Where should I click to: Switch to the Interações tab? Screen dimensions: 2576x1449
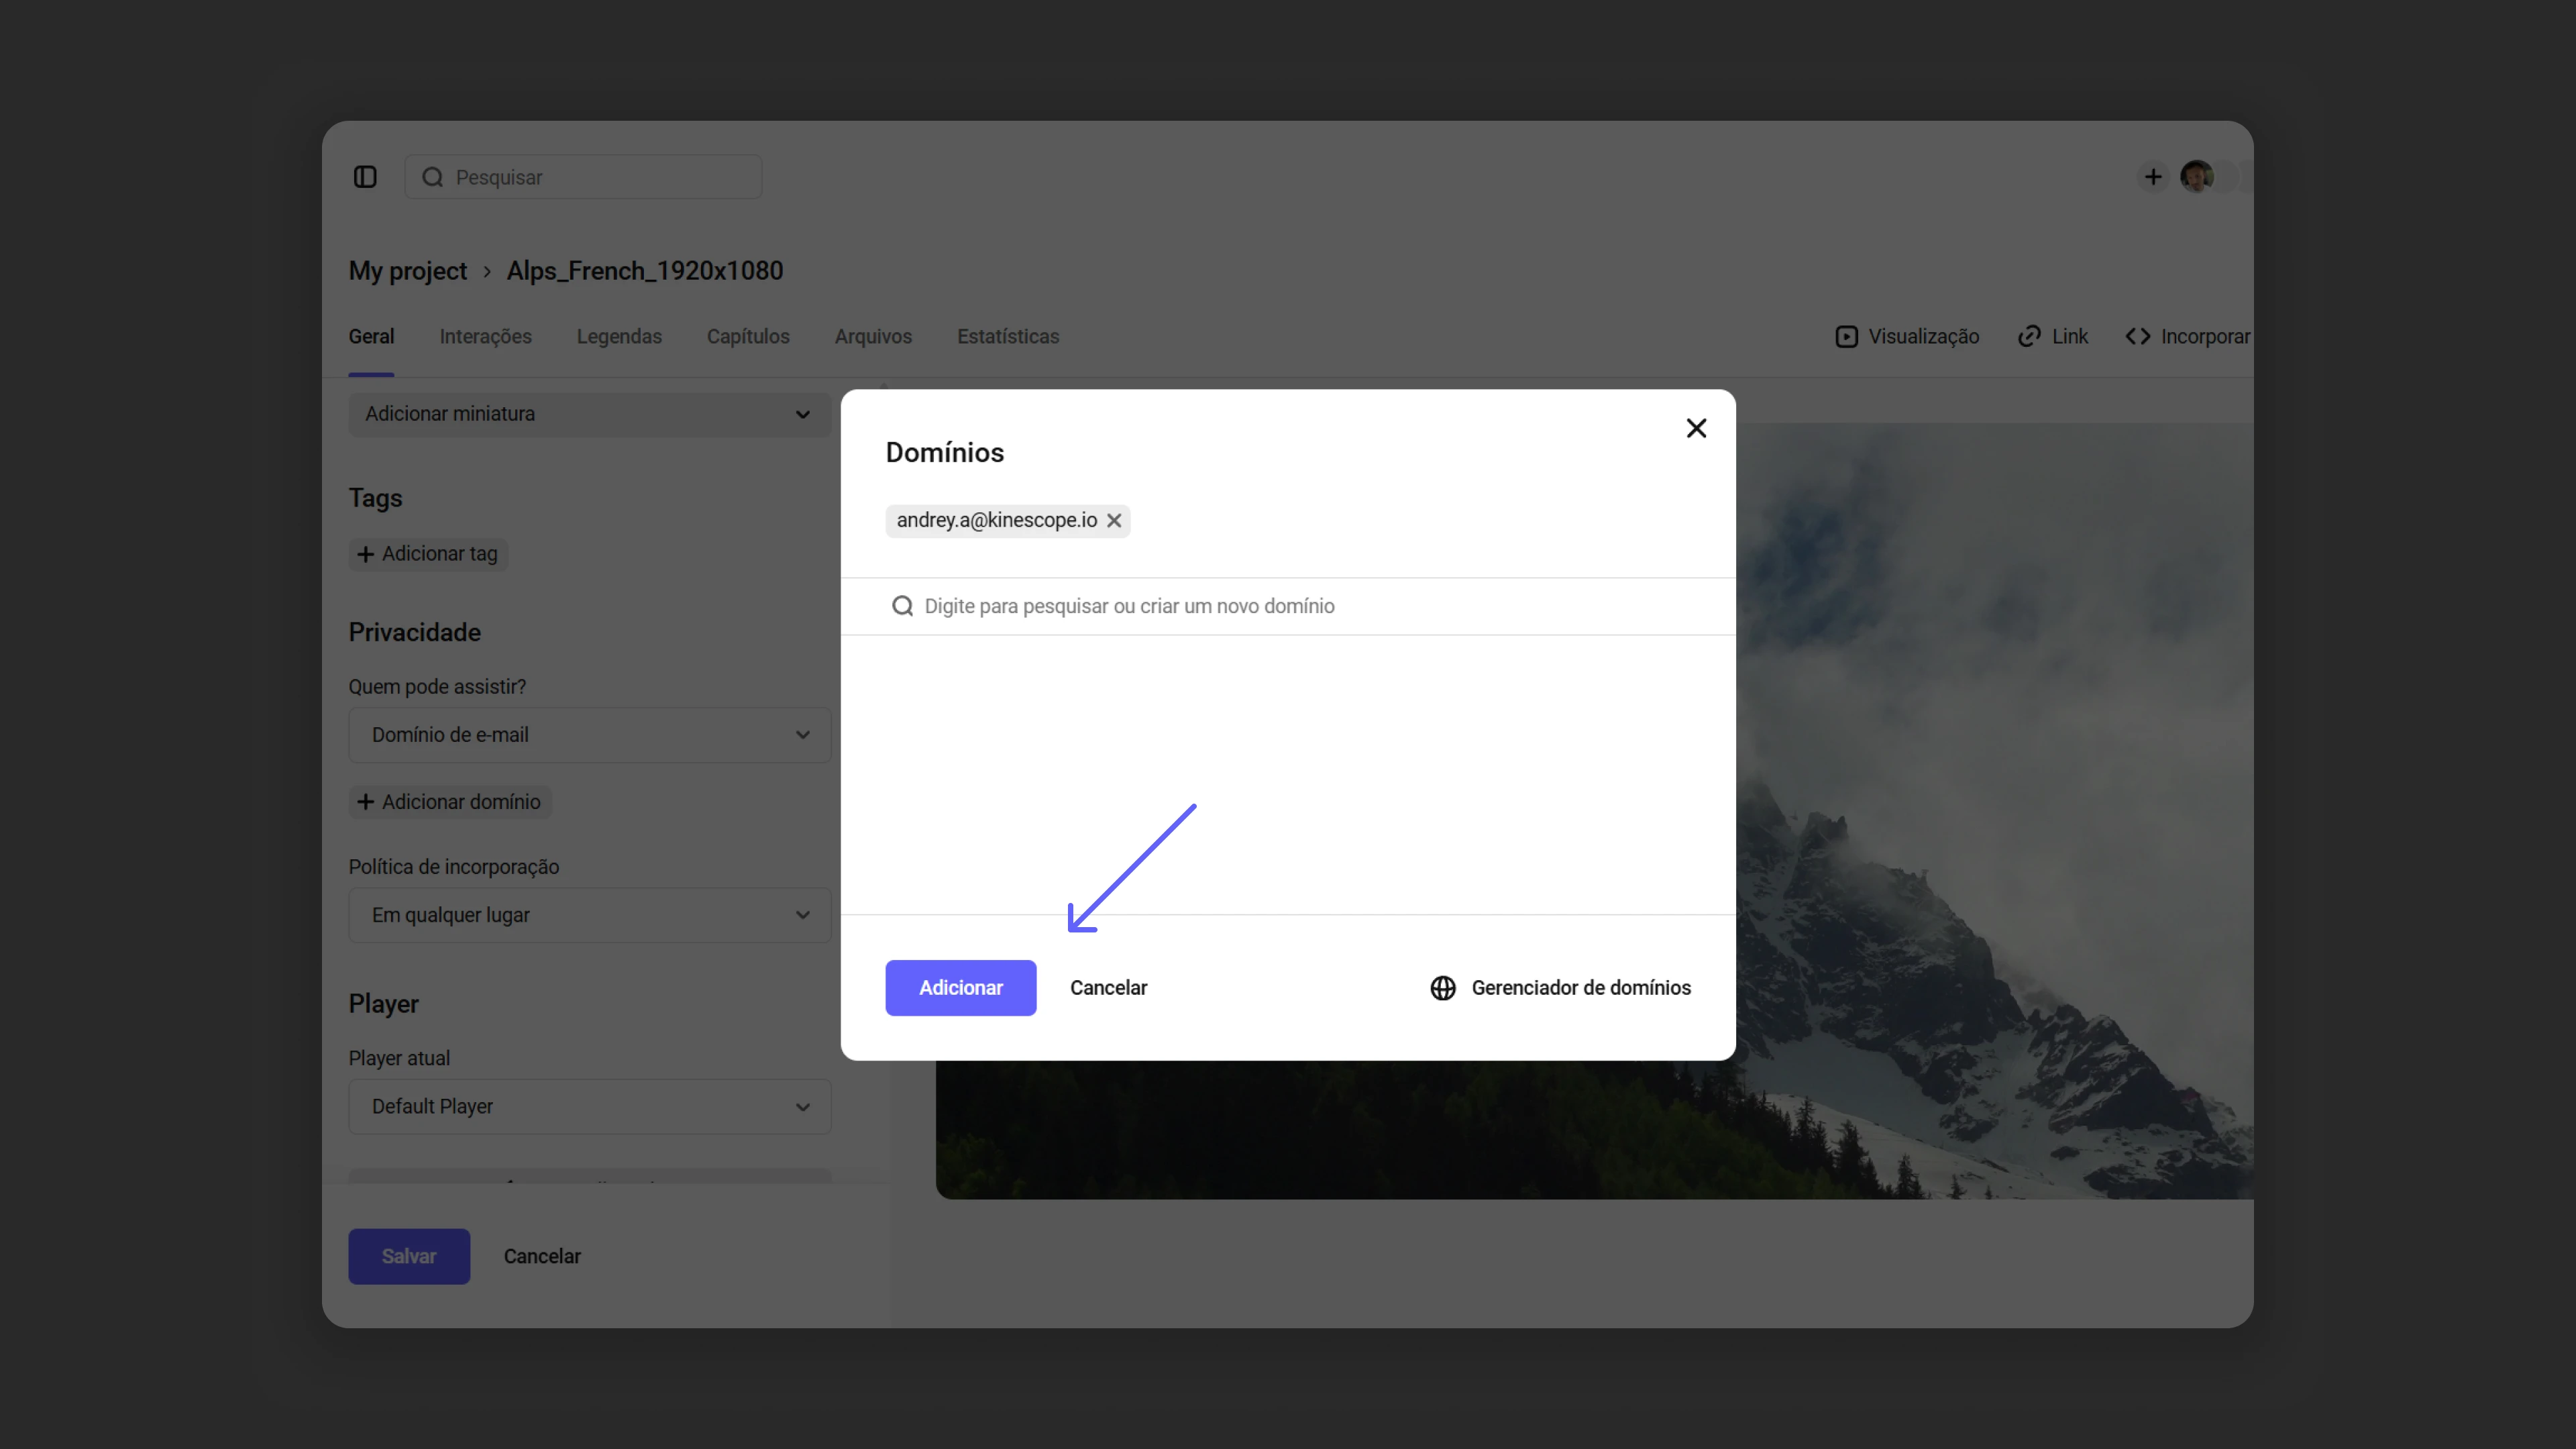click(x=485, y=337)
